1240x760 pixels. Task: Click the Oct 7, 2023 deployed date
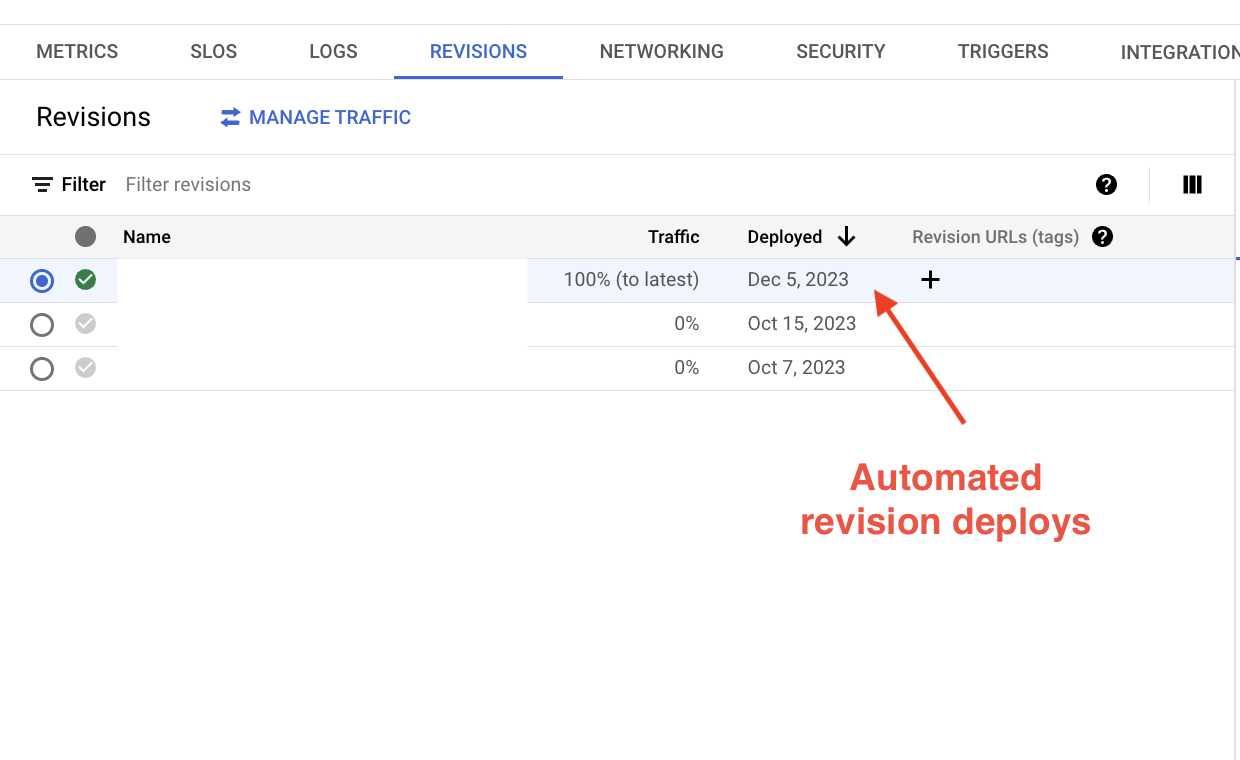coord(796,368)
